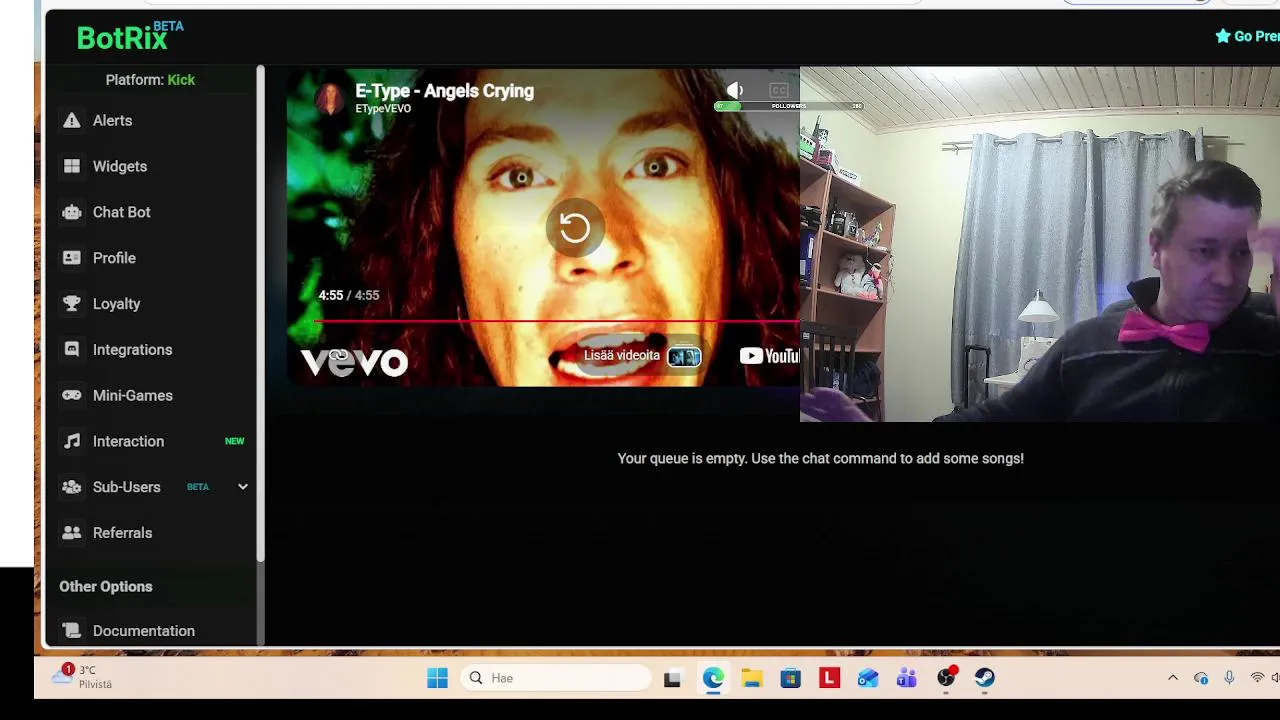1280x720 pixels.
Task: Open the red L app in taskbar
Action: coord(829,678)
